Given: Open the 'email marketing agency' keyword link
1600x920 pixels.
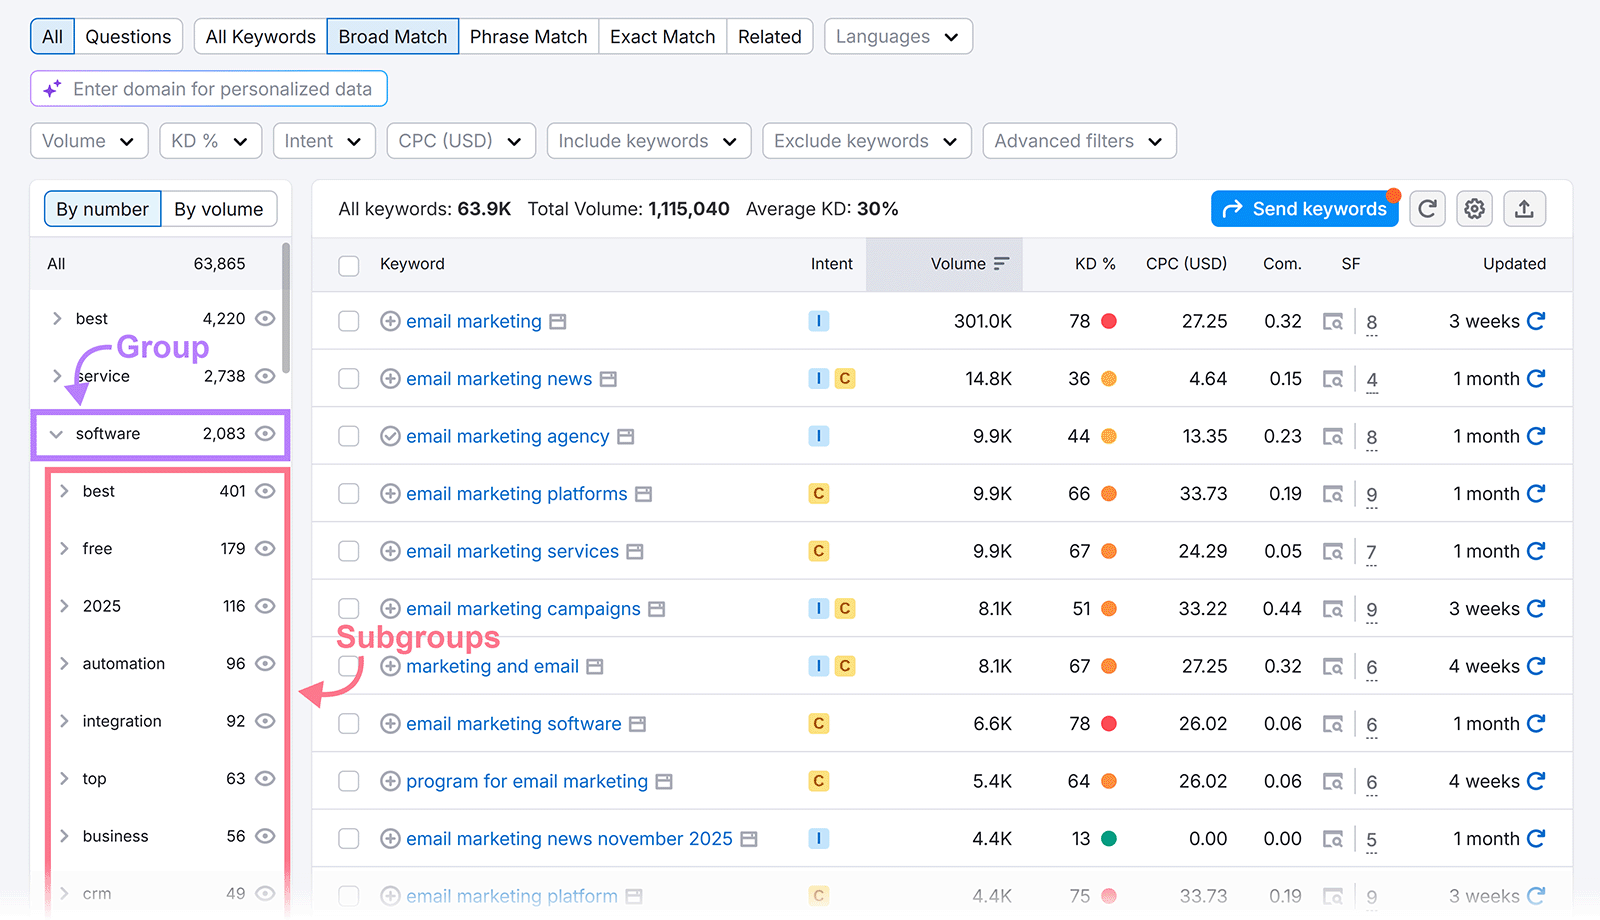Looking at the screenshot, I should click(507, 436).
